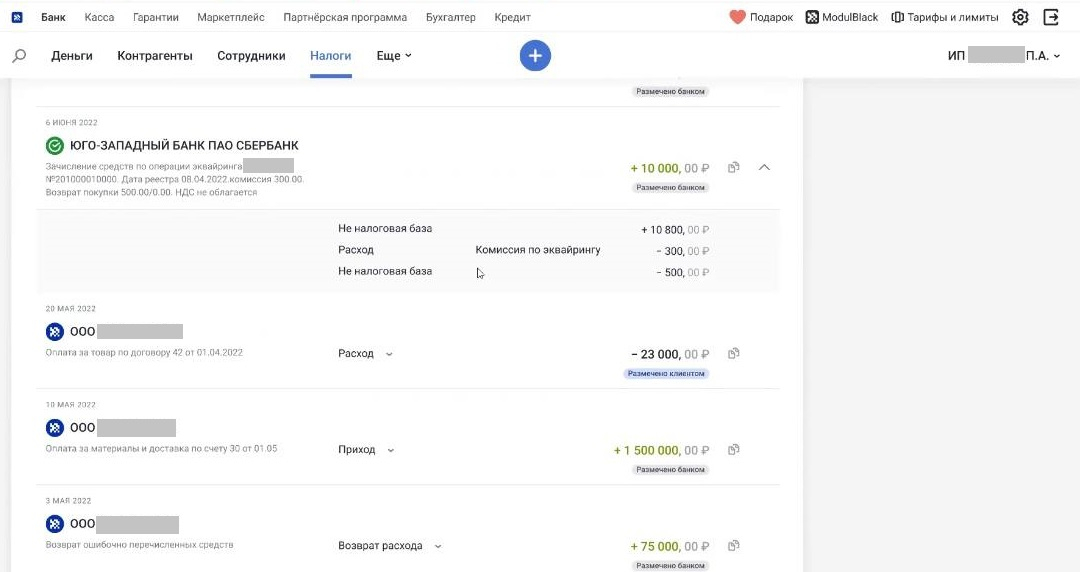The height and width of the screenshot is (572, 1080).
Task: Copy the +1 500 000 income entry
Action: click(734, 449)
